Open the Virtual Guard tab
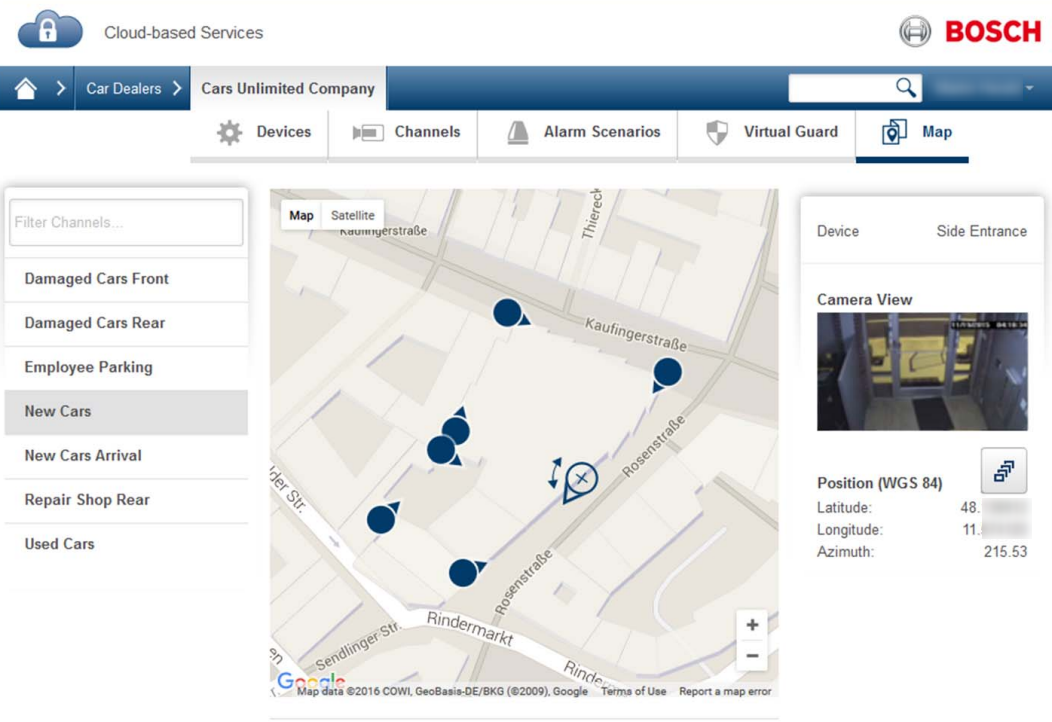Viewport: 1052px width, 722px height. (x=771, y=132)
